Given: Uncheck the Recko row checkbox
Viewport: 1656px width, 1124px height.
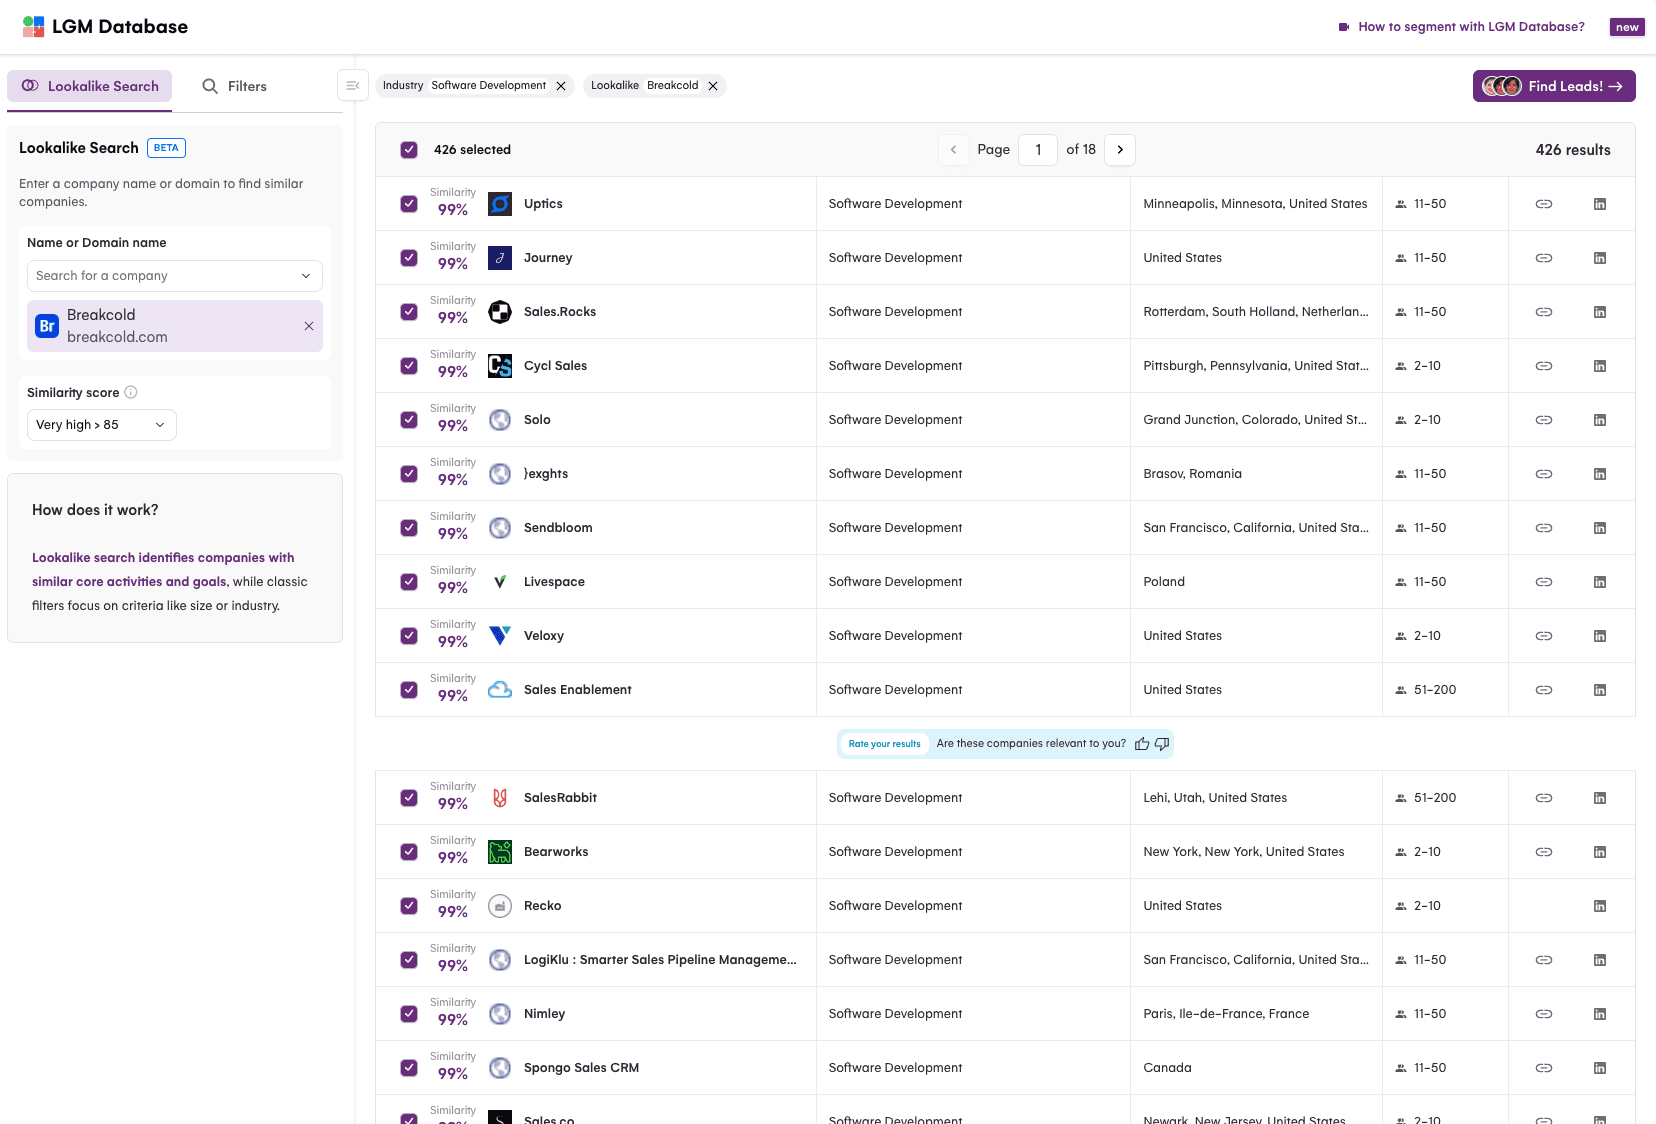Looking at the screenshot, I should [409, 906].
